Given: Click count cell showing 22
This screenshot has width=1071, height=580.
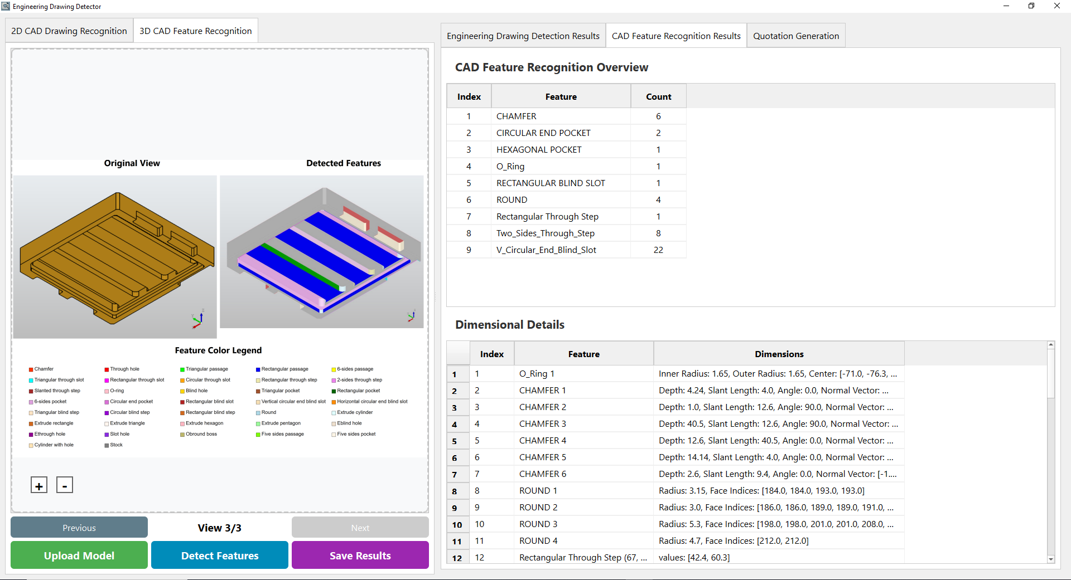Looking at the screenshot, I should [658, 250].
